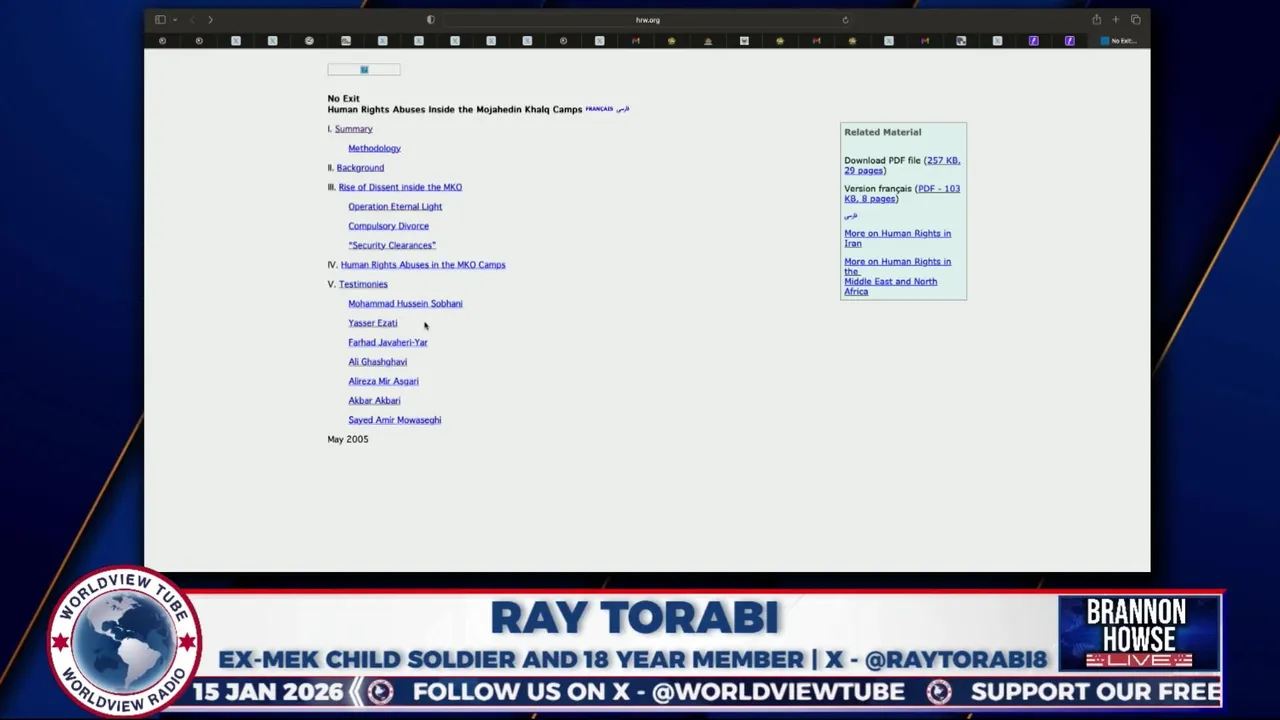This screenshot has width=1280, height=720.
Task: Switch to the Persian version beside the title
Action: click(x=623, y=109)
